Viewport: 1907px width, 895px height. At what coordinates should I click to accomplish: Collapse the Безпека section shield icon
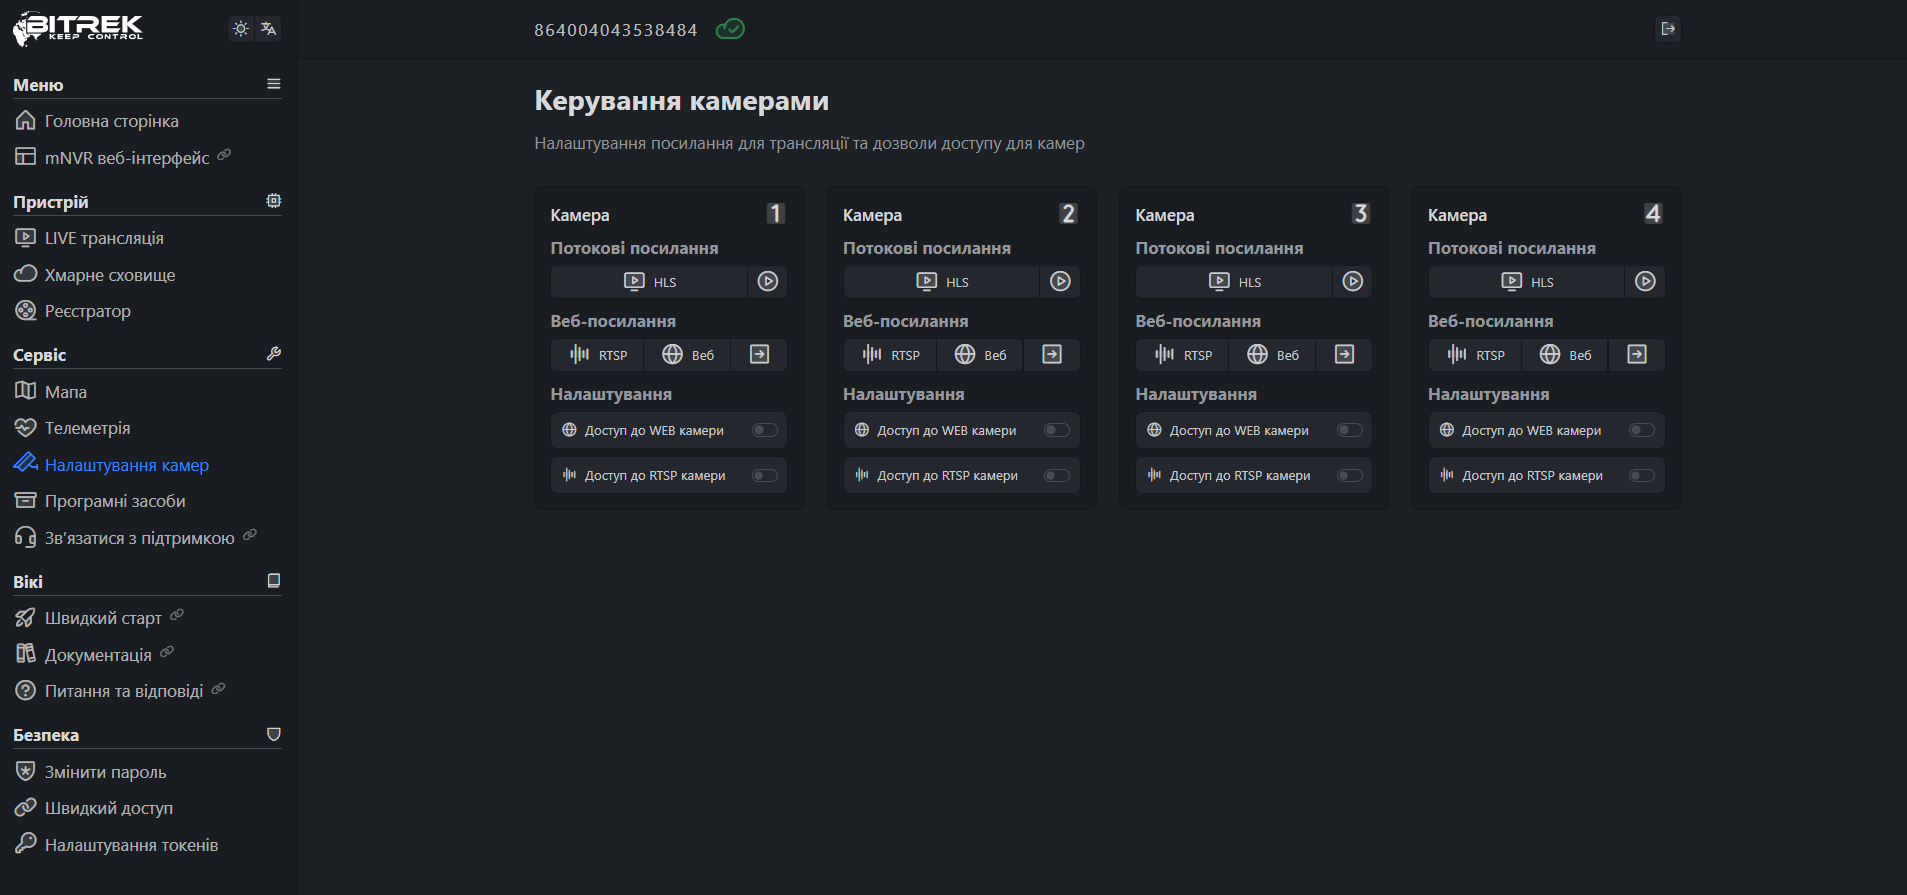pos(273,734)
